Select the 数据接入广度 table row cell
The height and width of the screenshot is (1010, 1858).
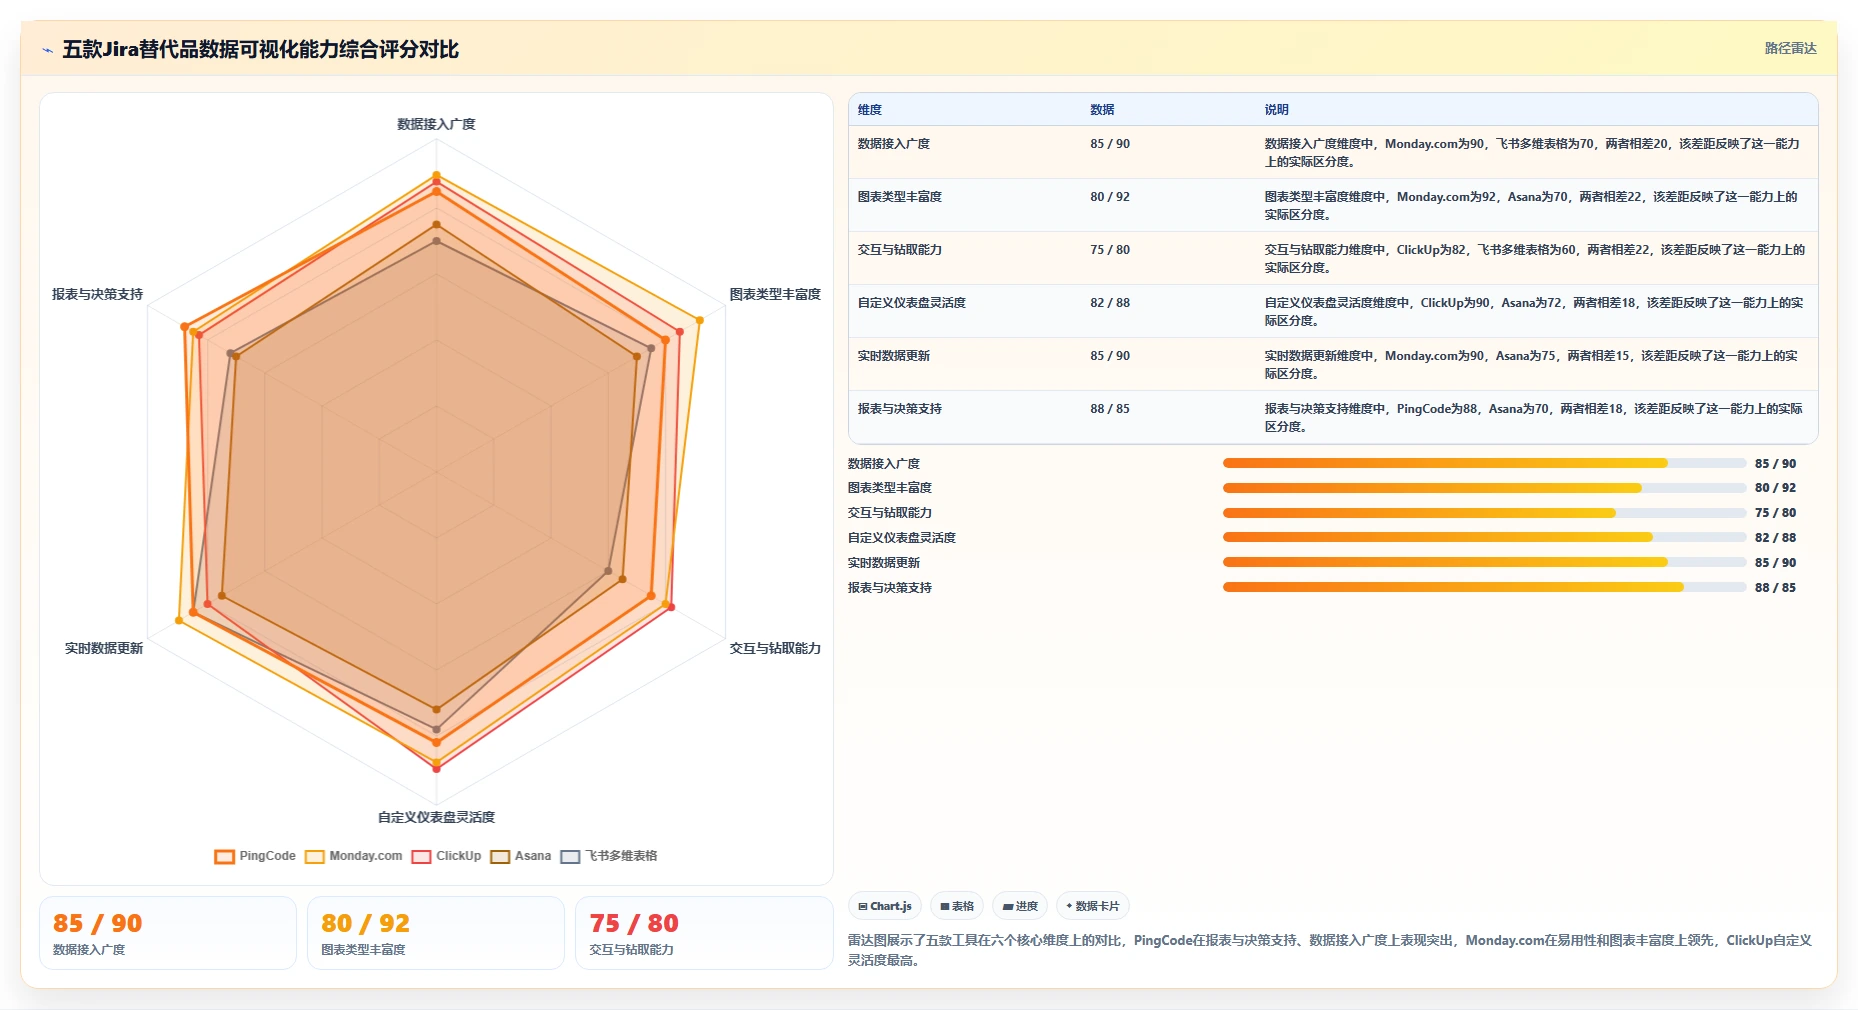(x=894, y=144)
